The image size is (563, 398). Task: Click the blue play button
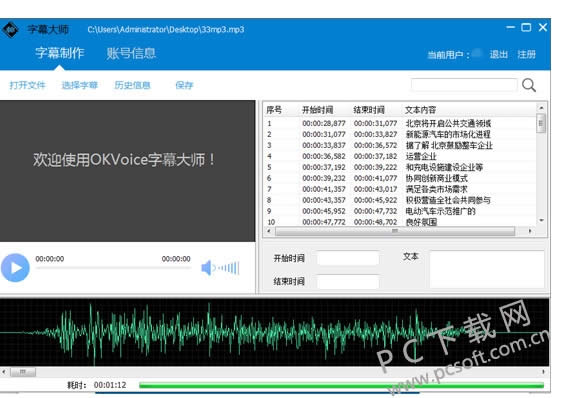point(15,268)
